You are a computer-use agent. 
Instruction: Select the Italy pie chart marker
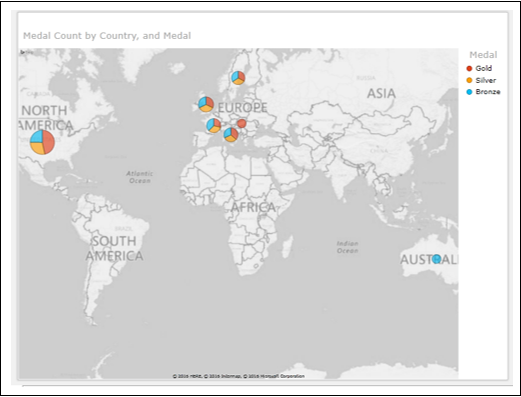(231, 134)
